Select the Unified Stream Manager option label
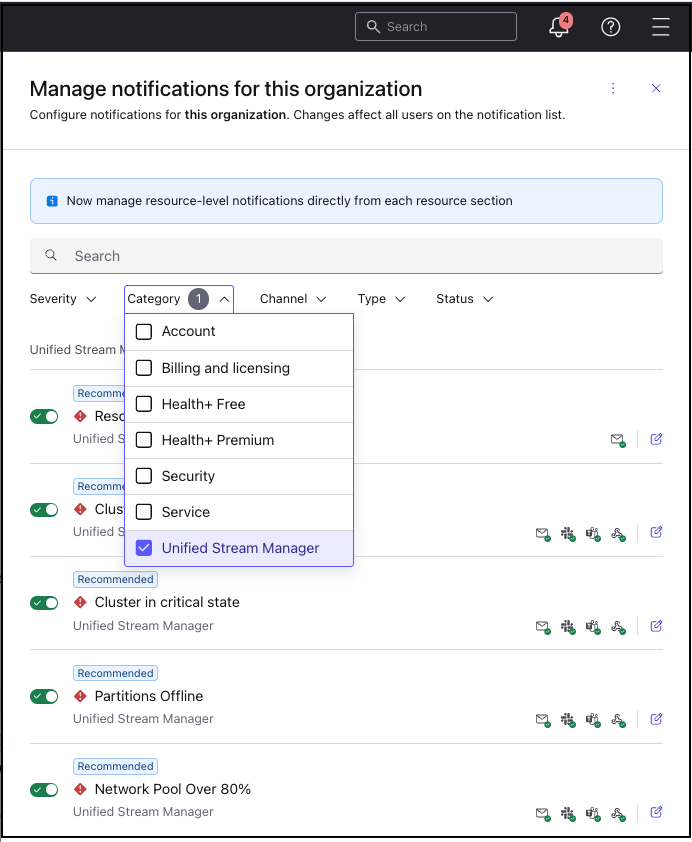This screenshot has height=842, width=692. 241,548
